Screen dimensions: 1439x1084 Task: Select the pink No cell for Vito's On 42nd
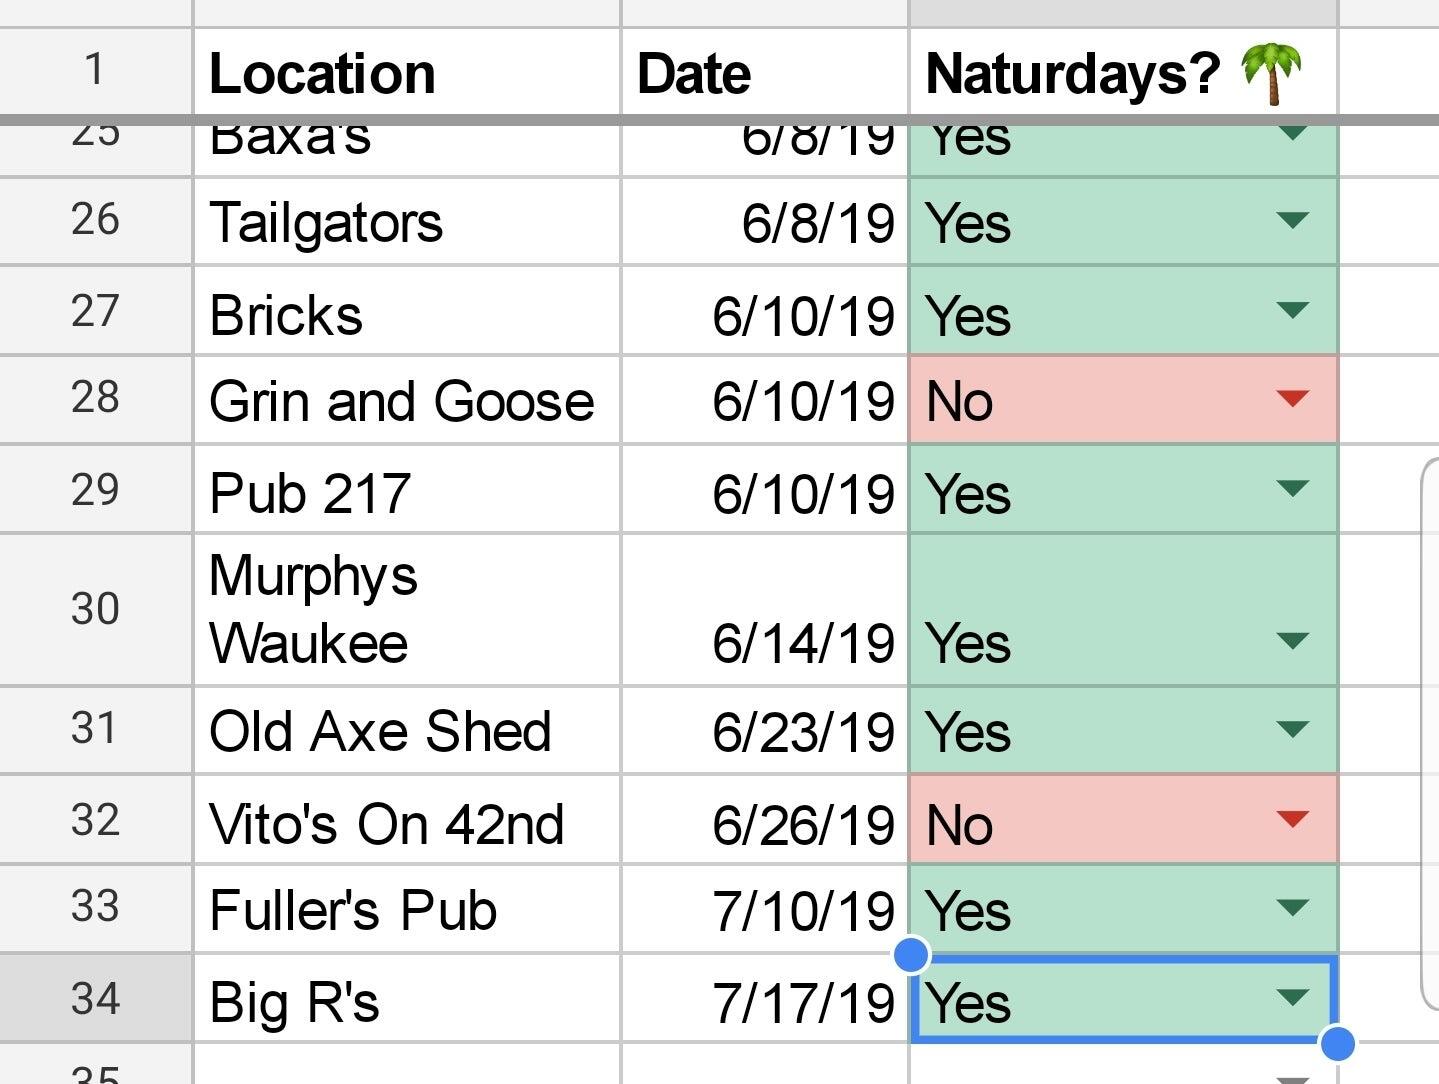coord(1123,820)
